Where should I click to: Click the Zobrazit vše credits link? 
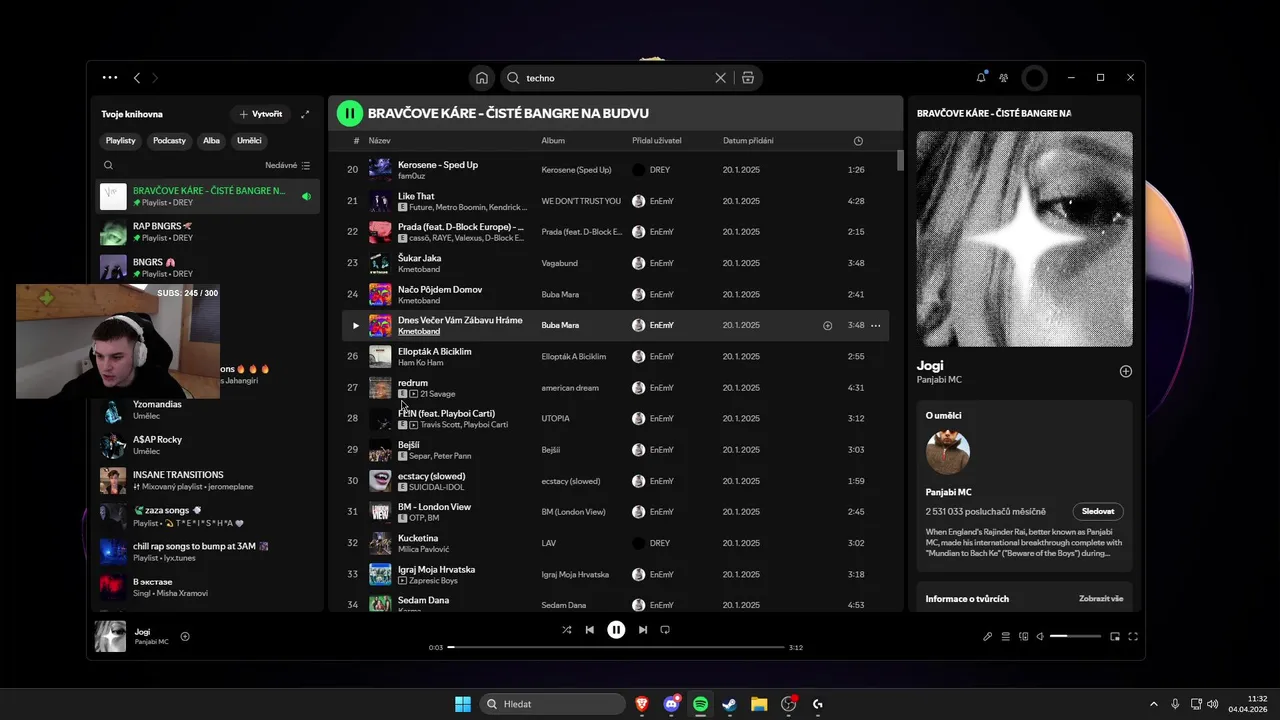point(1101,599)
